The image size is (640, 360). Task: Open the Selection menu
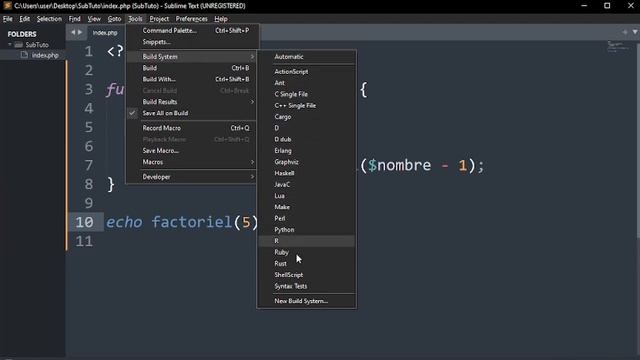(x=49, y=19)
